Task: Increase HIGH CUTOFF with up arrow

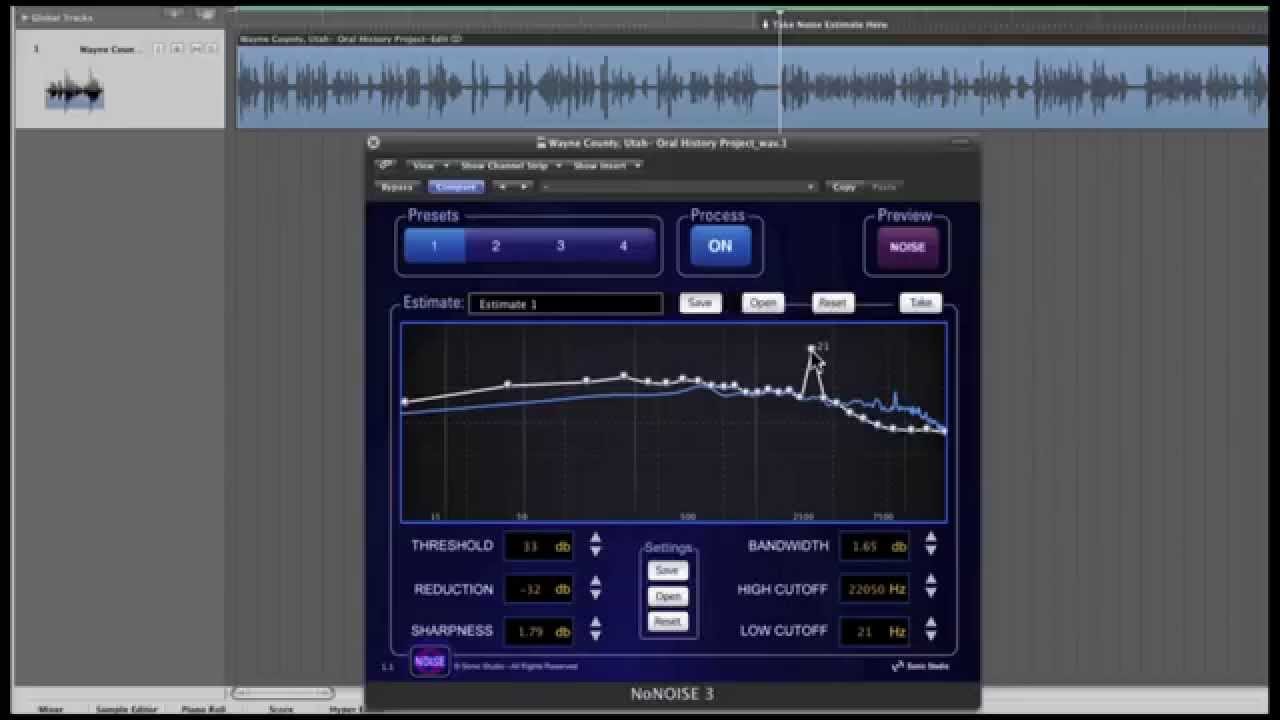Action: (931, 581)
